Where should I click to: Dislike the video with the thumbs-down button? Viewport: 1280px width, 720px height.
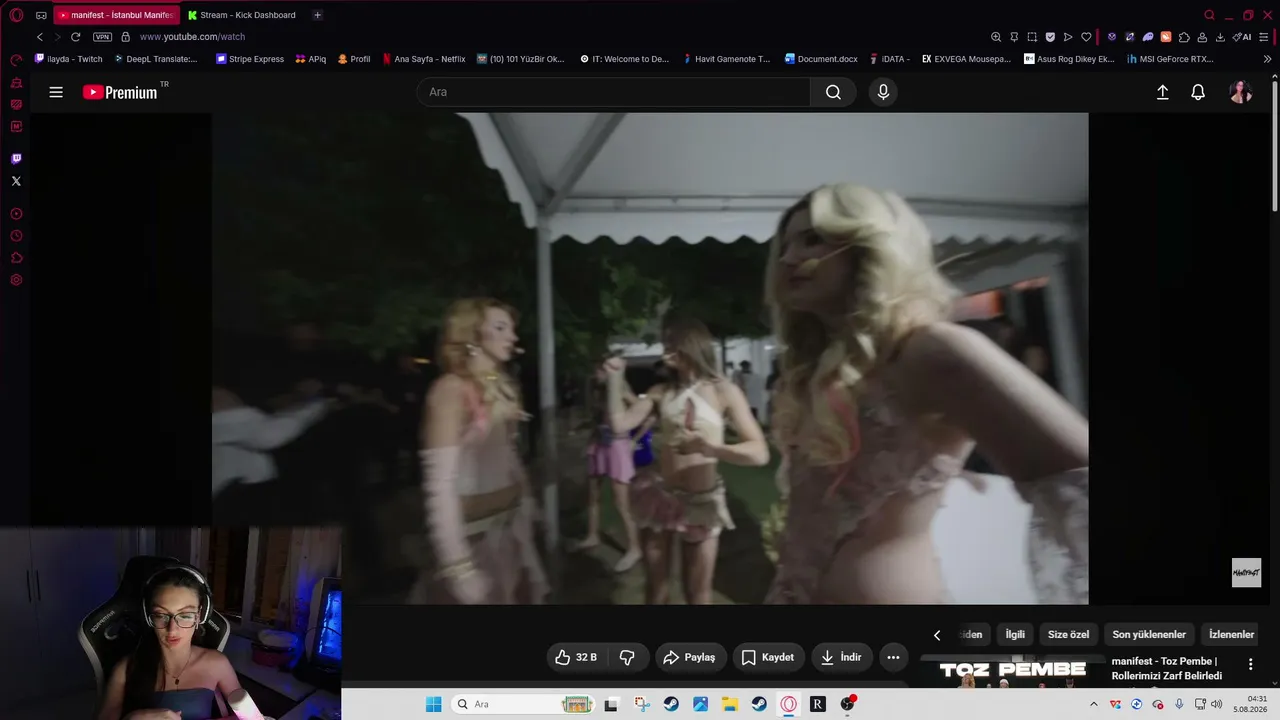(x=627, y=657)
